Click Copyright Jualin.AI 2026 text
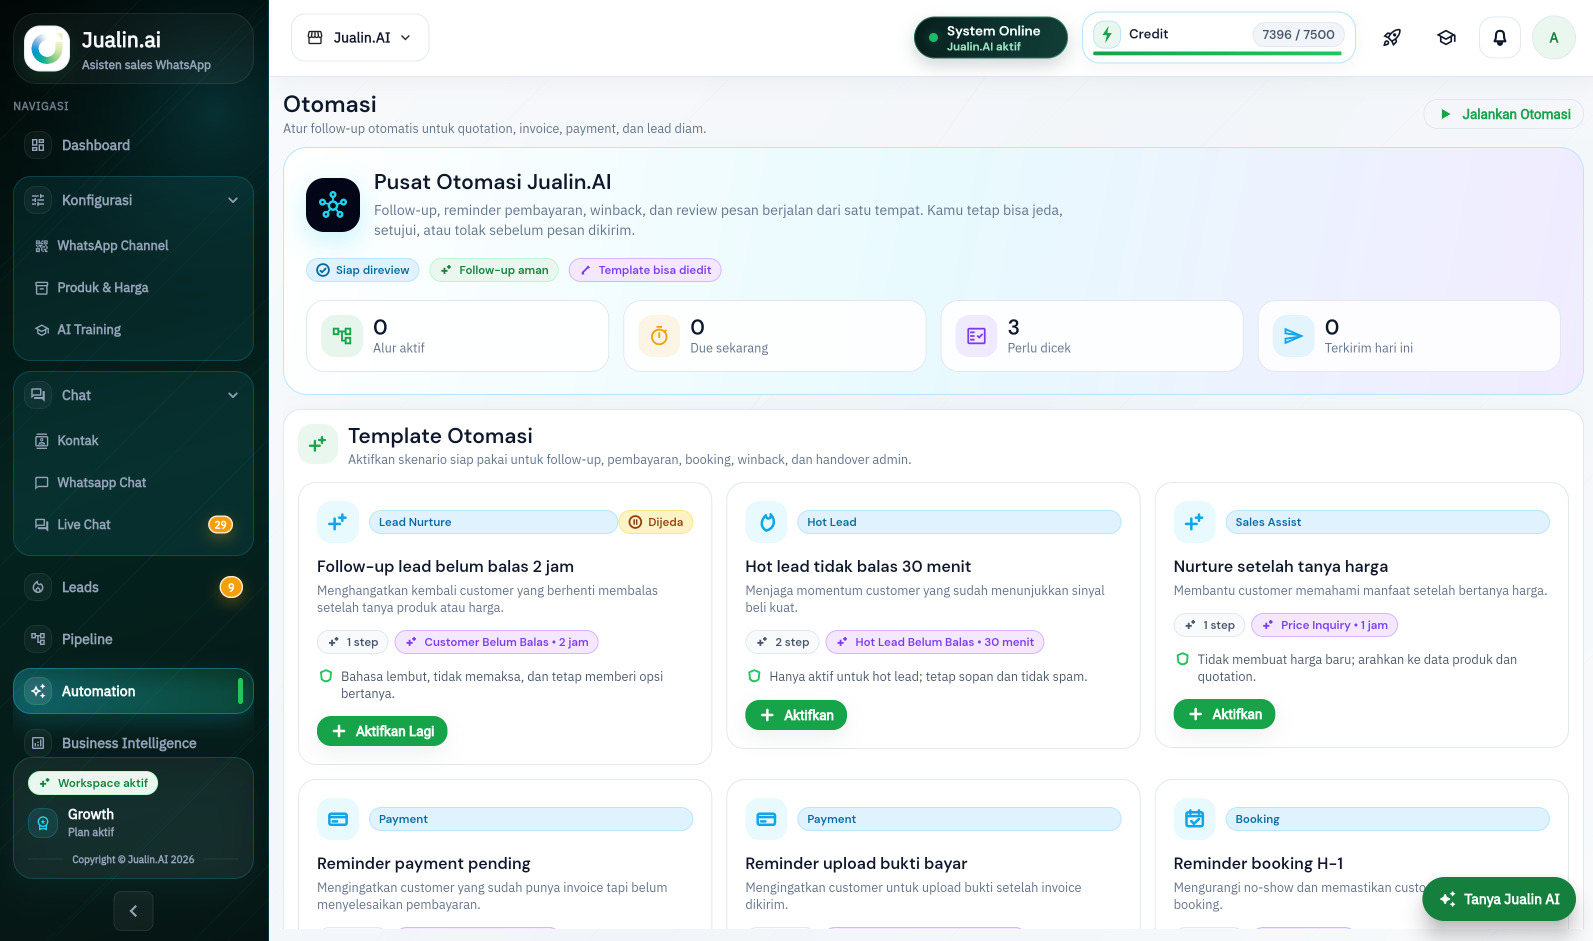 pos(133,859)
